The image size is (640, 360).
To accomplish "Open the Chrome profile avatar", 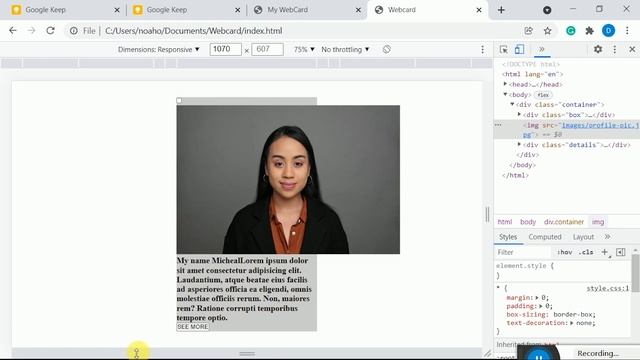I will click(608, 31).
